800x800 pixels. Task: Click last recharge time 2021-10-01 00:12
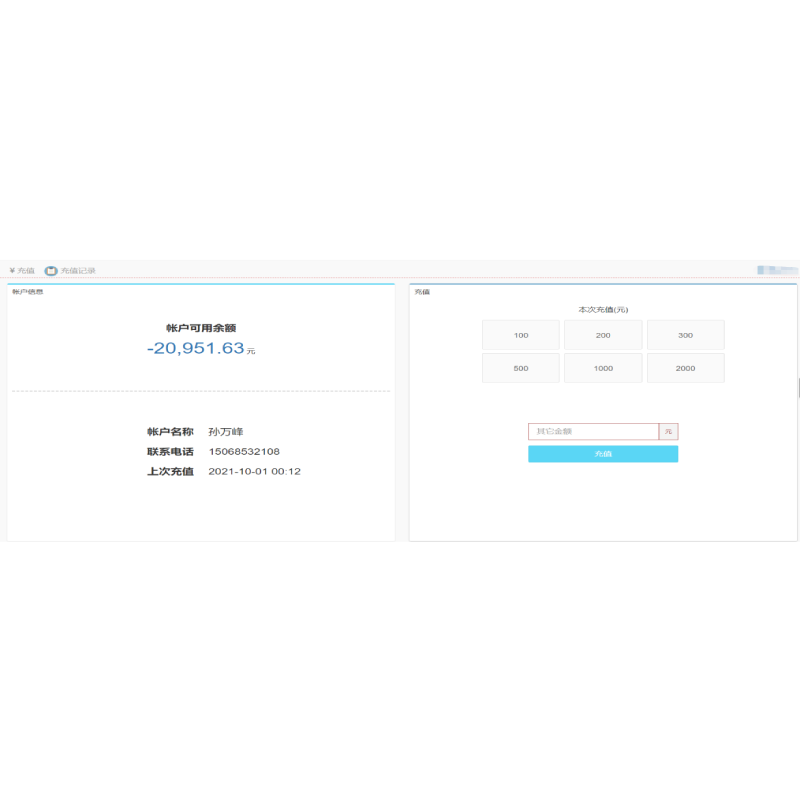click(x=254, y=471)
